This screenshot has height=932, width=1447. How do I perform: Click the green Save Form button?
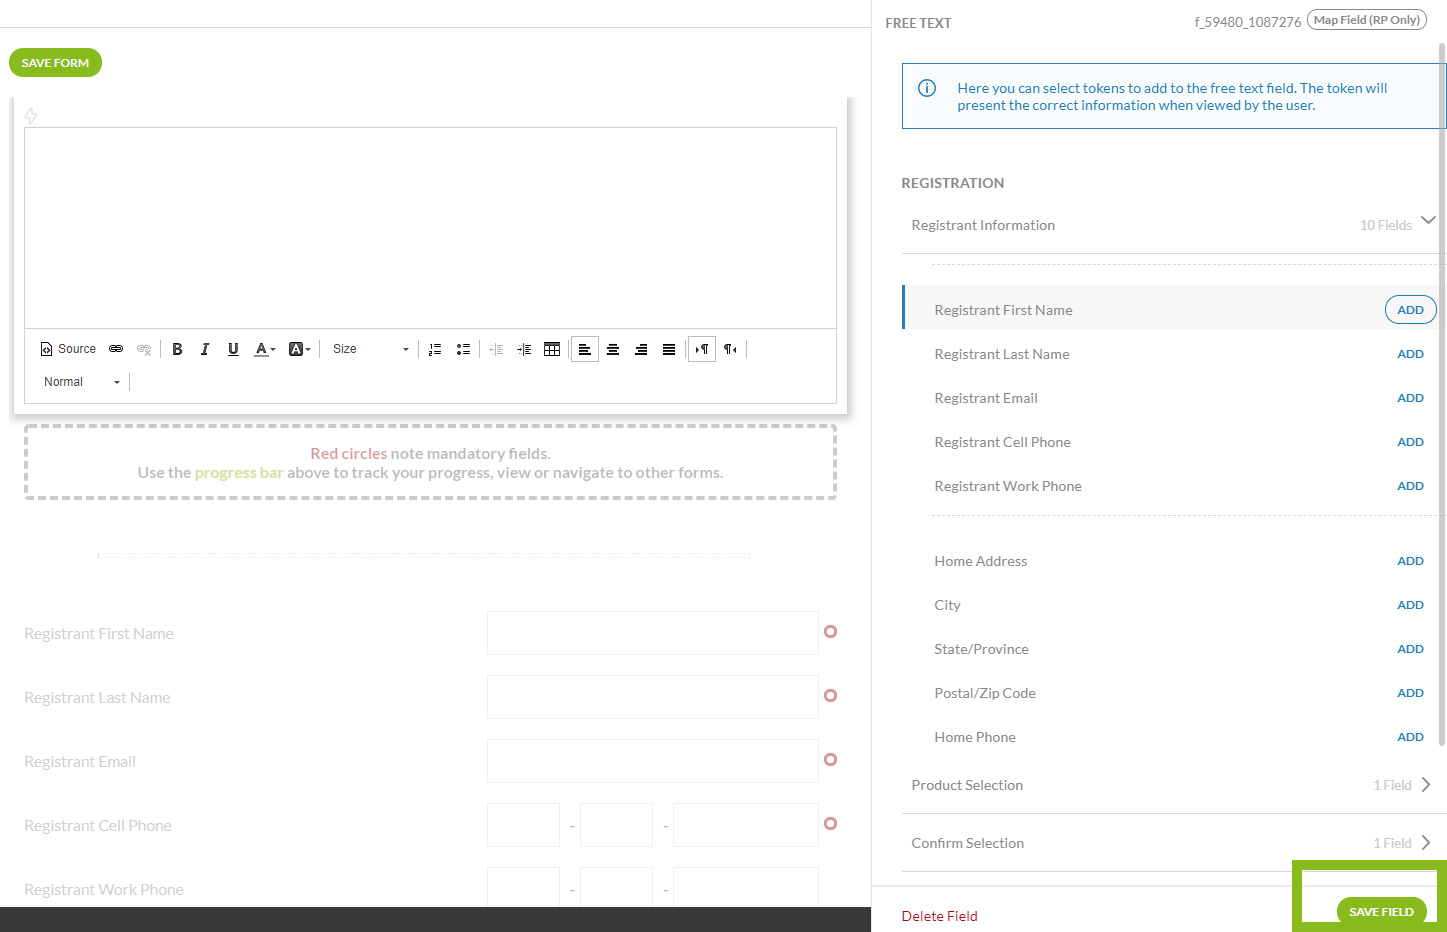(55, 63)
